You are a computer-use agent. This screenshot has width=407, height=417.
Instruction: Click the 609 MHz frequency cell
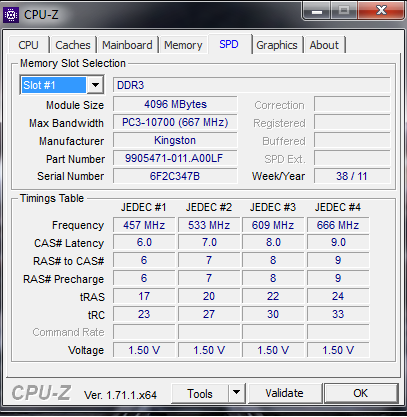point(273,225)
